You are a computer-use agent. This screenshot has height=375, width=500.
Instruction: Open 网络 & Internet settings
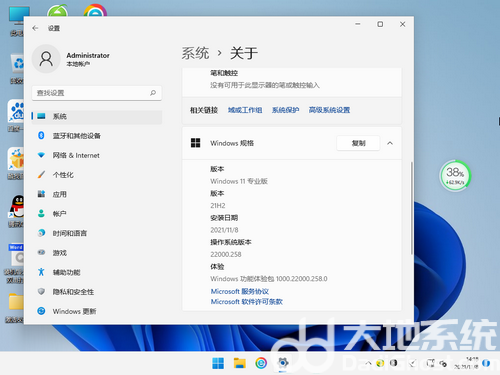coord(97,155)
